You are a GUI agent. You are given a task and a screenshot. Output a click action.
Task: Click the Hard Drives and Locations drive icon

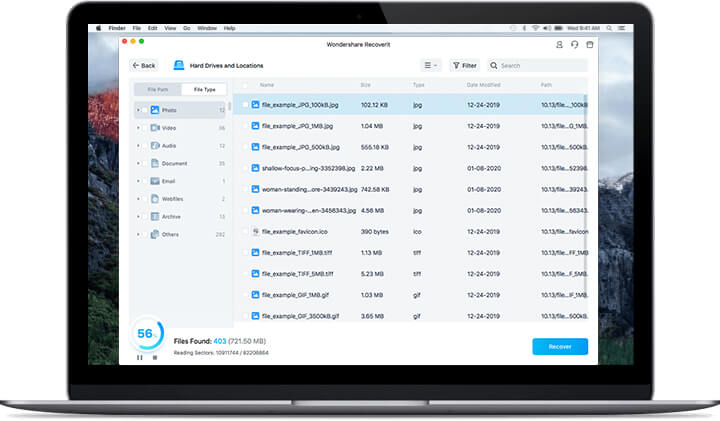179,65
